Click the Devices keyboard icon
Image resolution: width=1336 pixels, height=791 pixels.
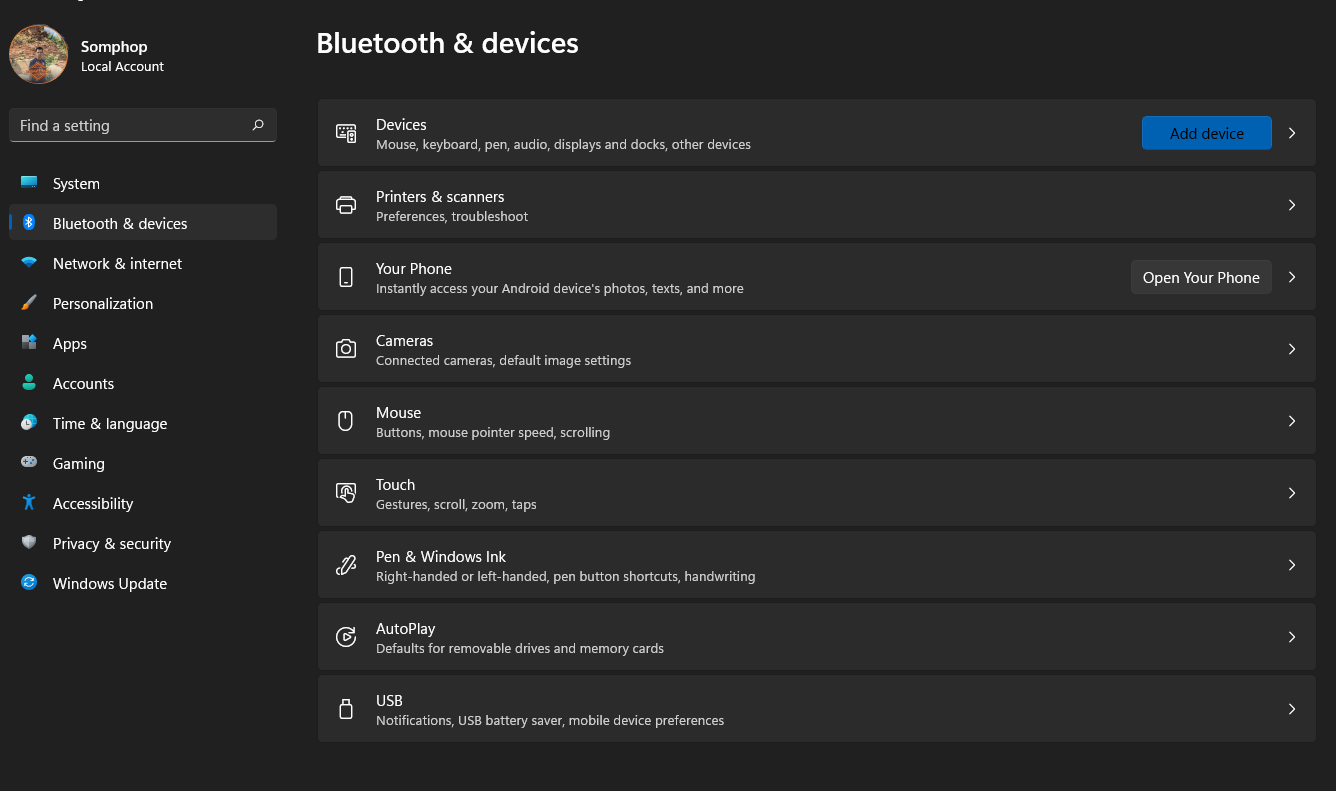click(346, 133)
